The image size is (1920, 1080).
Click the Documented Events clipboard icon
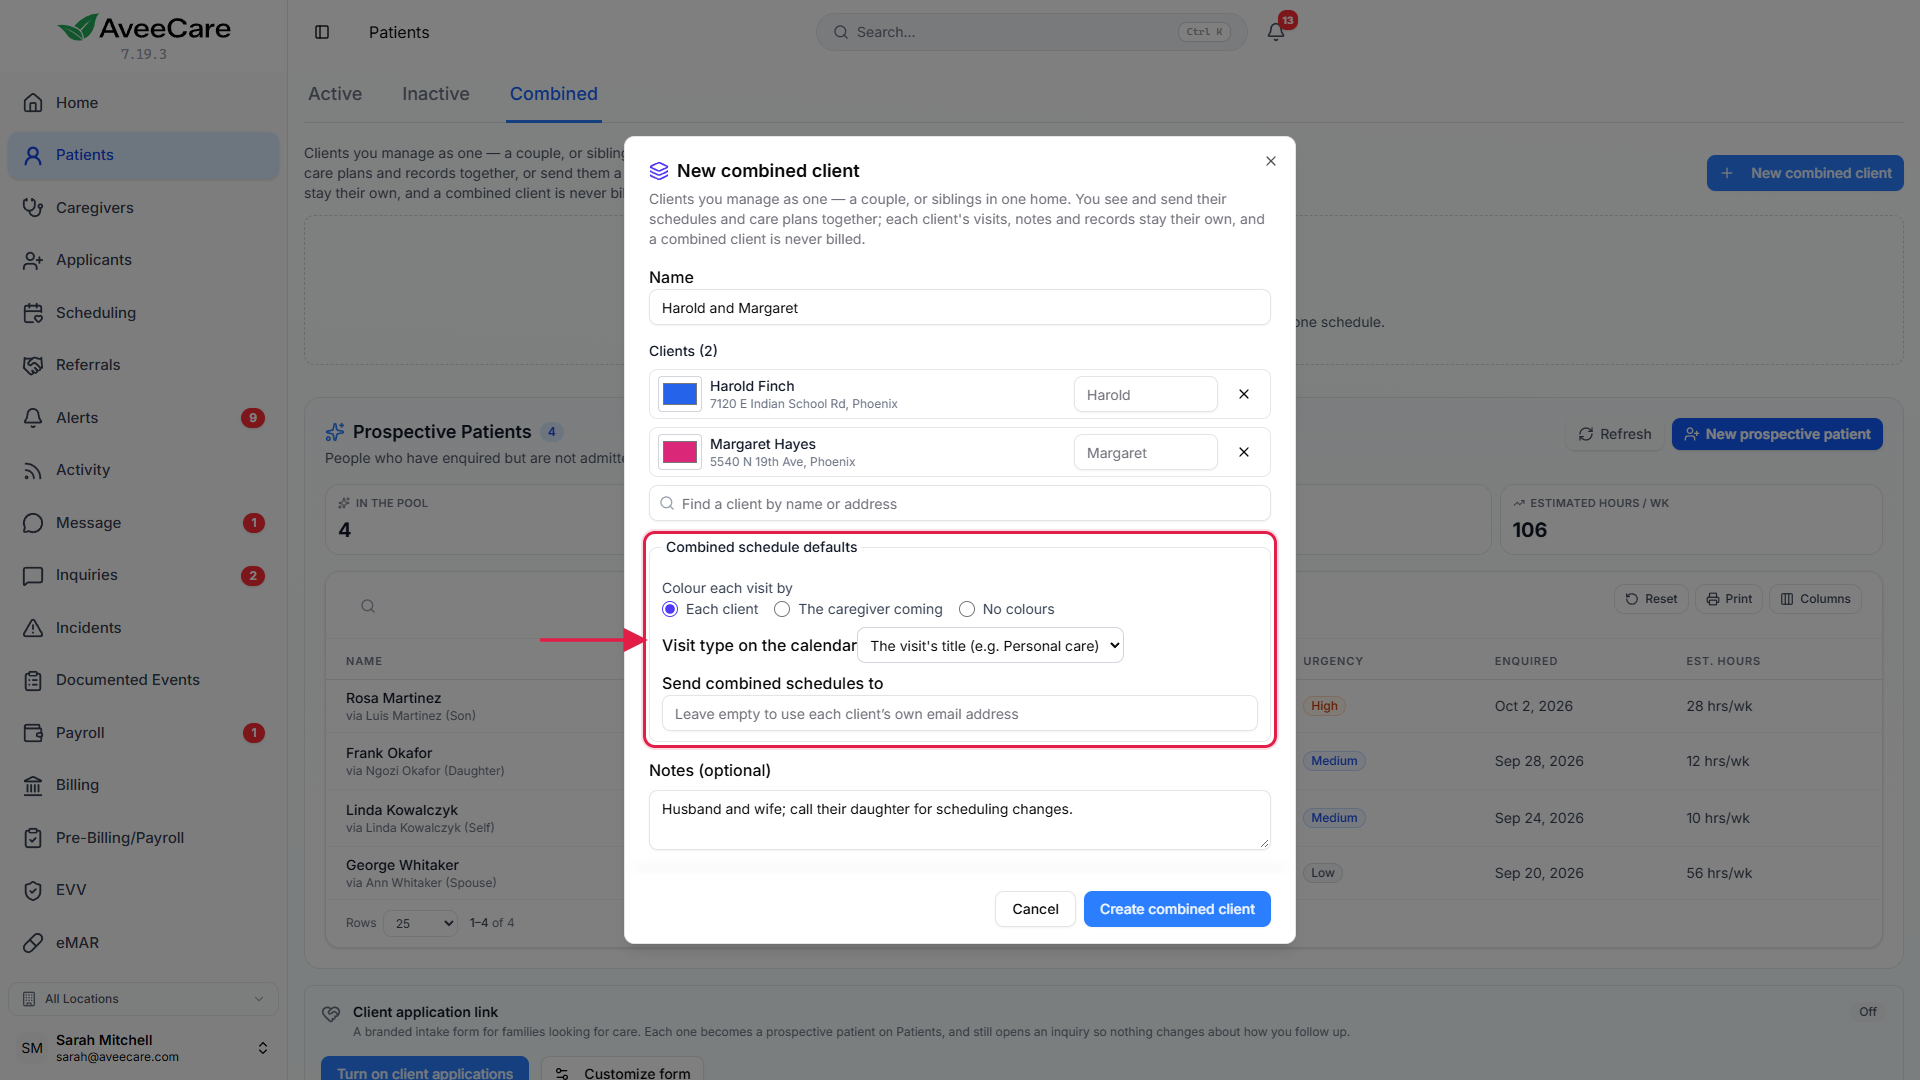pos(33,680)
